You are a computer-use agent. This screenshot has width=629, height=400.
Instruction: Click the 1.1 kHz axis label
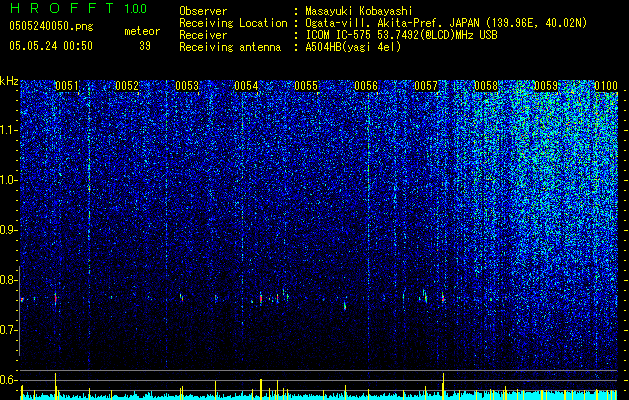9,130
